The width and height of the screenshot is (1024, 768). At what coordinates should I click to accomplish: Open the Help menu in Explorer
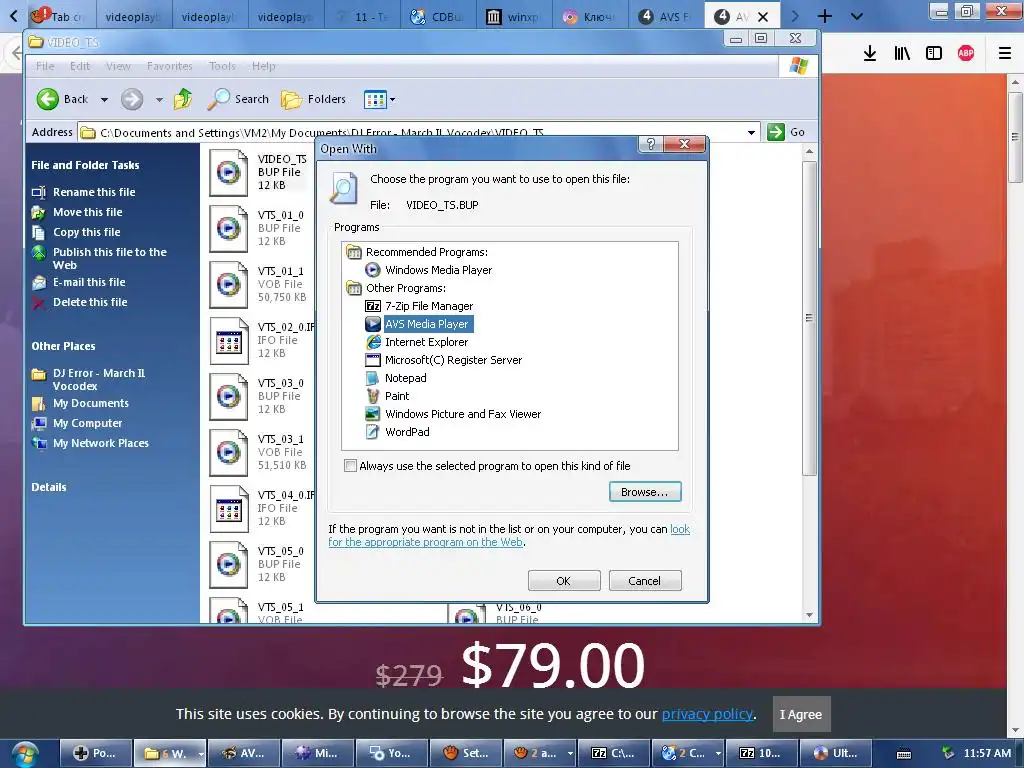point(264,66)
